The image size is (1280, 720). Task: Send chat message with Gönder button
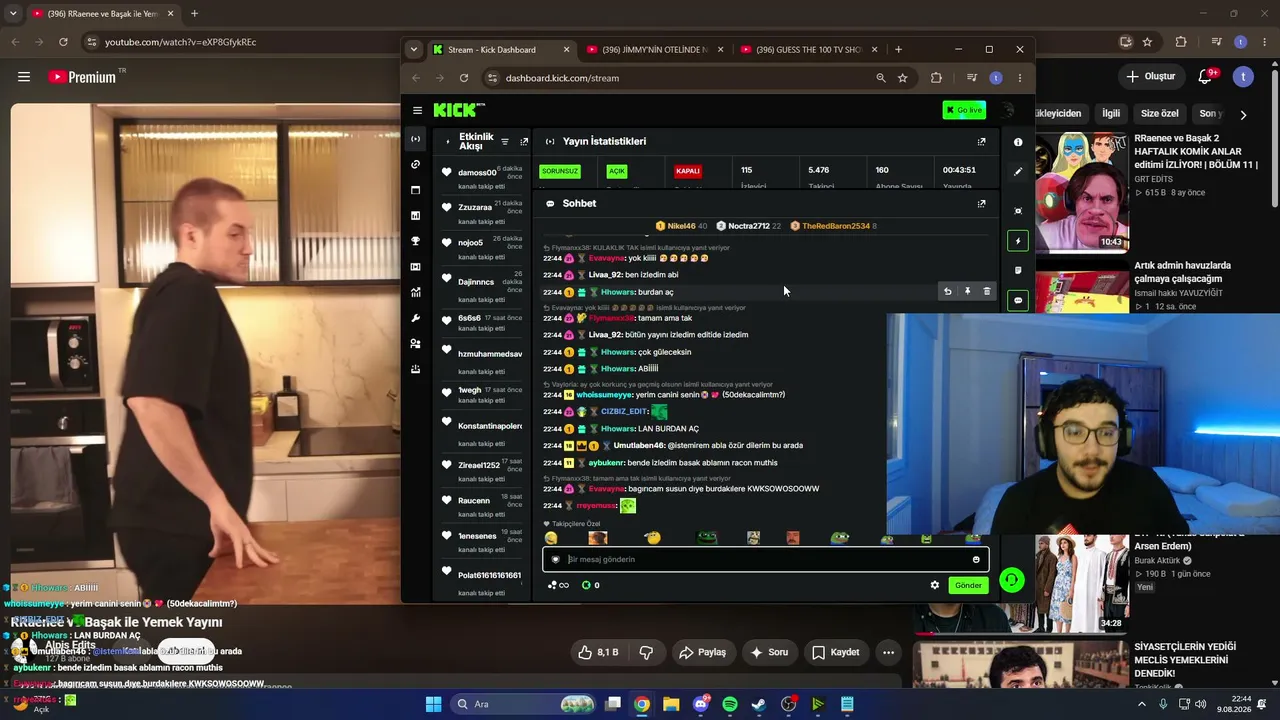(x=968, y=585)
